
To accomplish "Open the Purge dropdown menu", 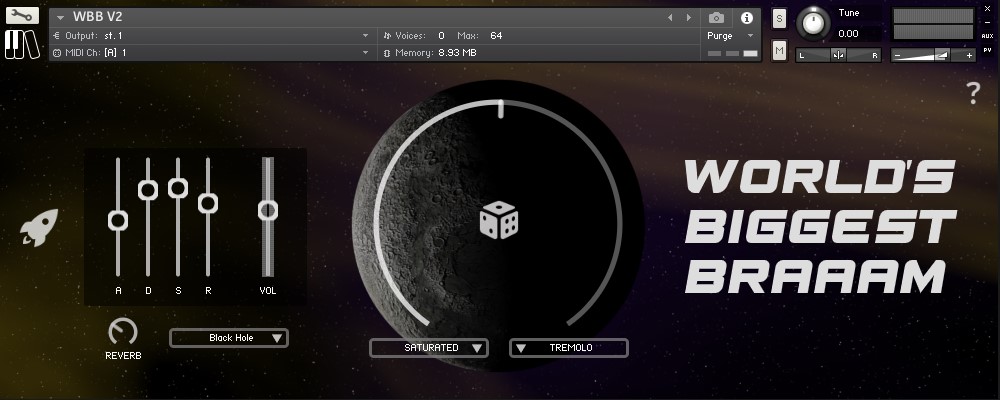I will (730, 36).
